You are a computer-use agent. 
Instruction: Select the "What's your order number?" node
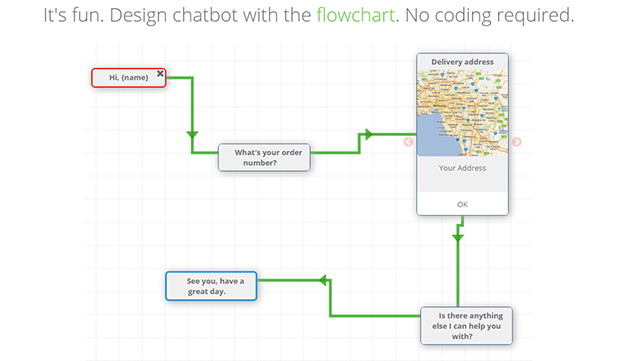[x=264, y=157]
